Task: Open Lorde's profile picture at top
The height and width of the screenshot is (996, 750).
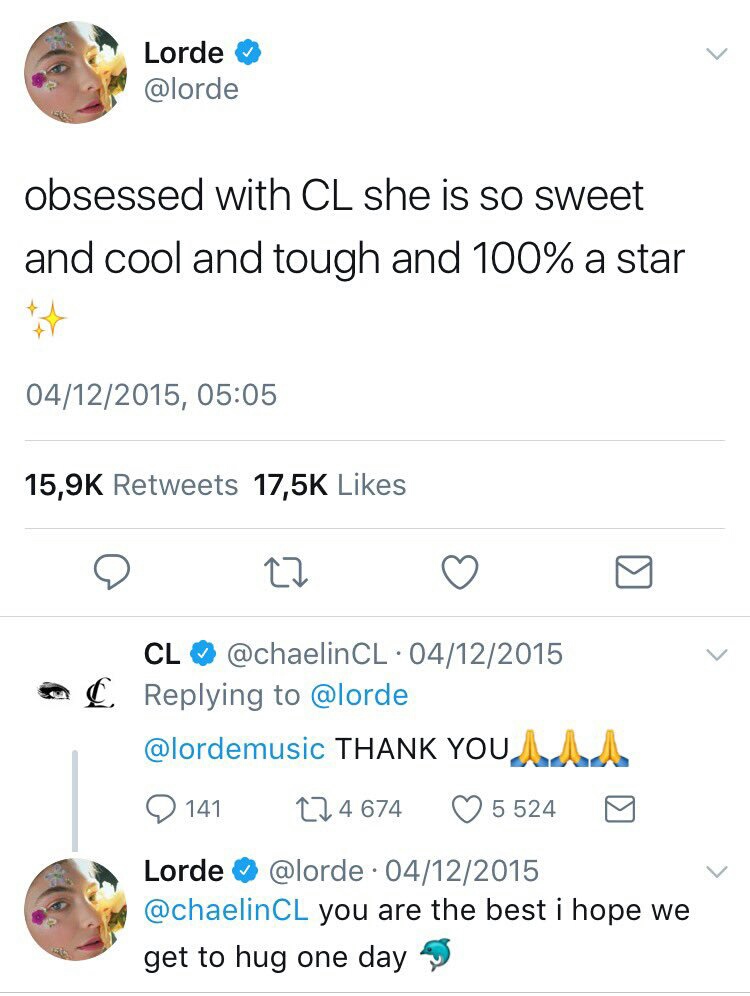Action: click(76, 71)
